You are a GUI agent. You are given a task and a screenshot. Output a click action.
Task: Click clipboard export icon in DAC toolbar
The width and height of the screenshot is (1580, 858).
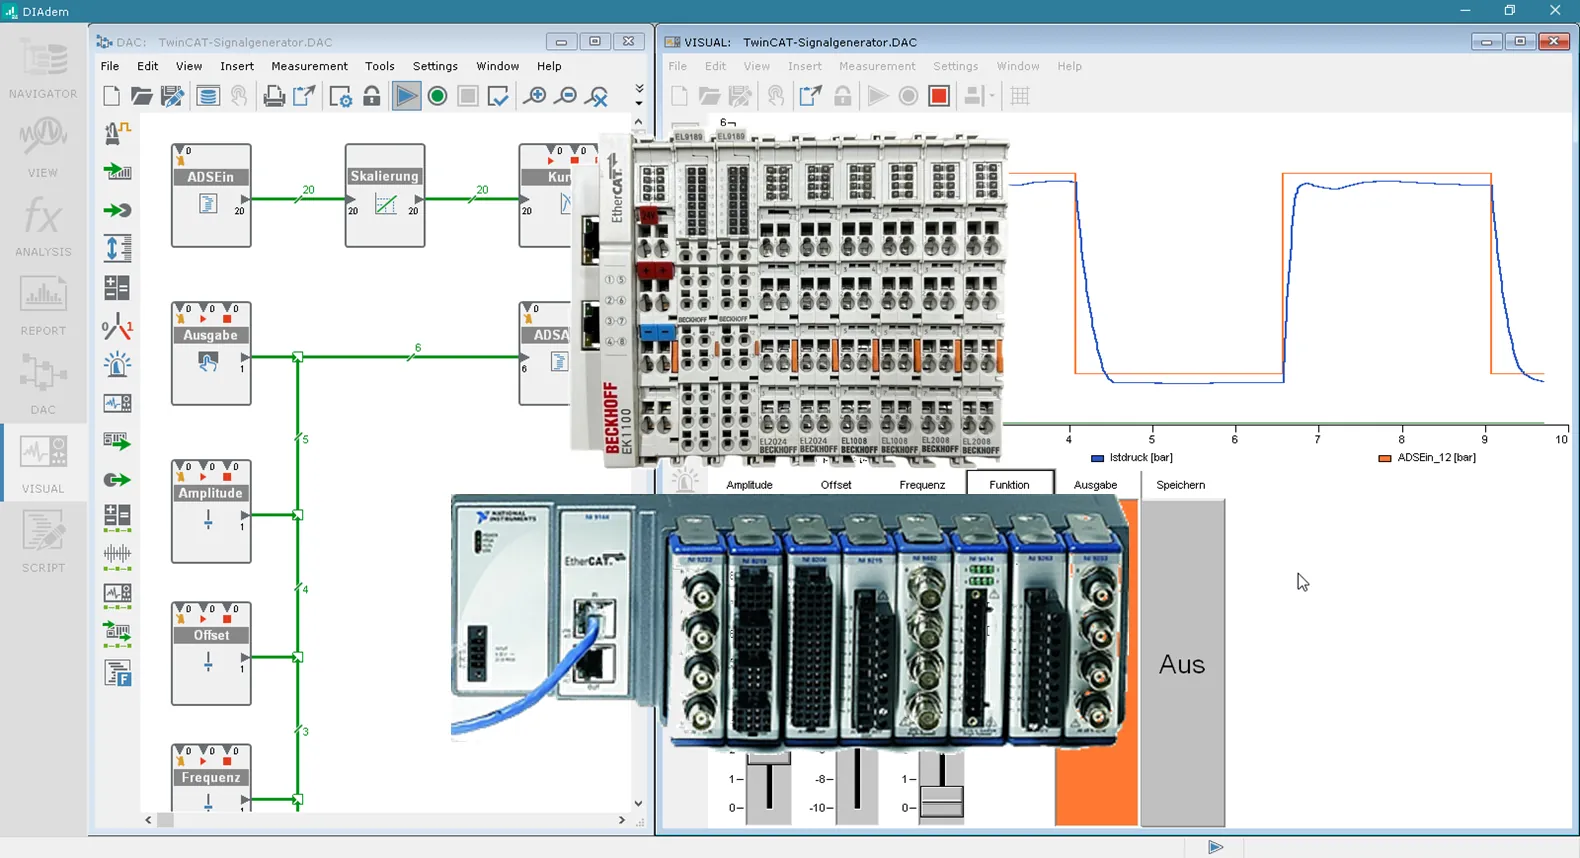pyautogui.click(x=304, y=96)
